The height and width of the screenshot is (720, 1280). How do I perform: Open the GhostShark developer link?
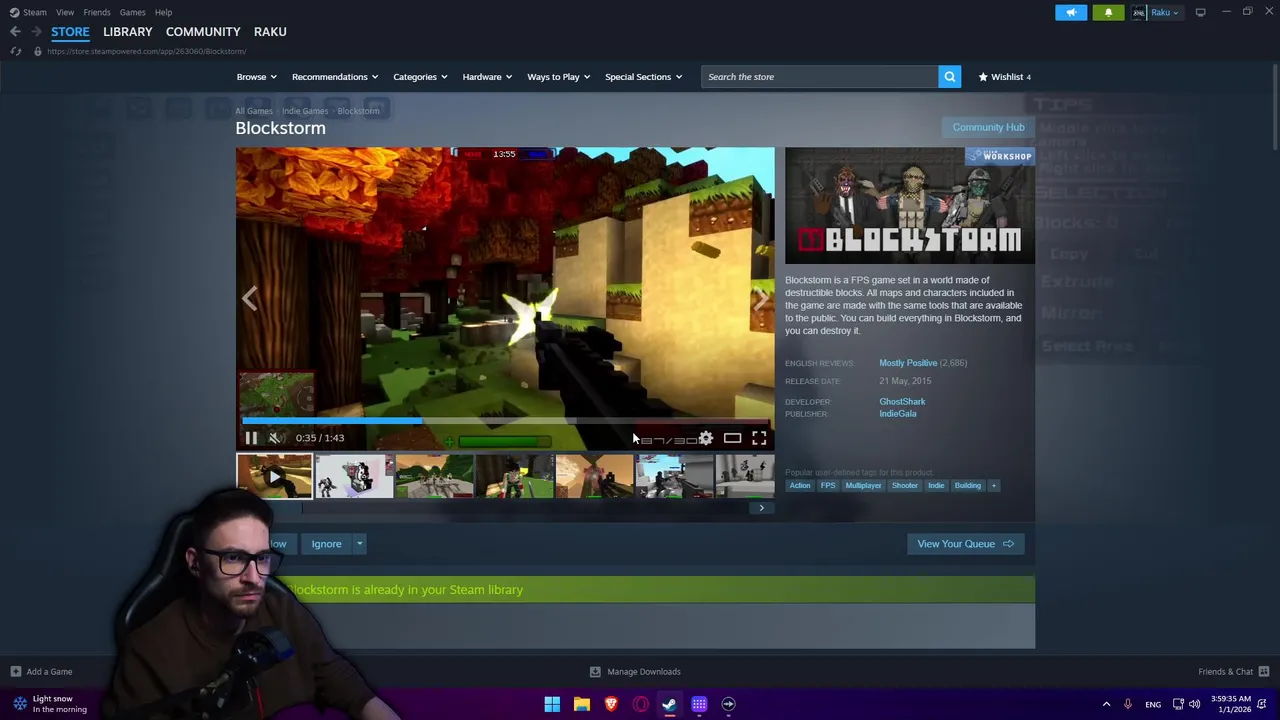pos(902,402)
